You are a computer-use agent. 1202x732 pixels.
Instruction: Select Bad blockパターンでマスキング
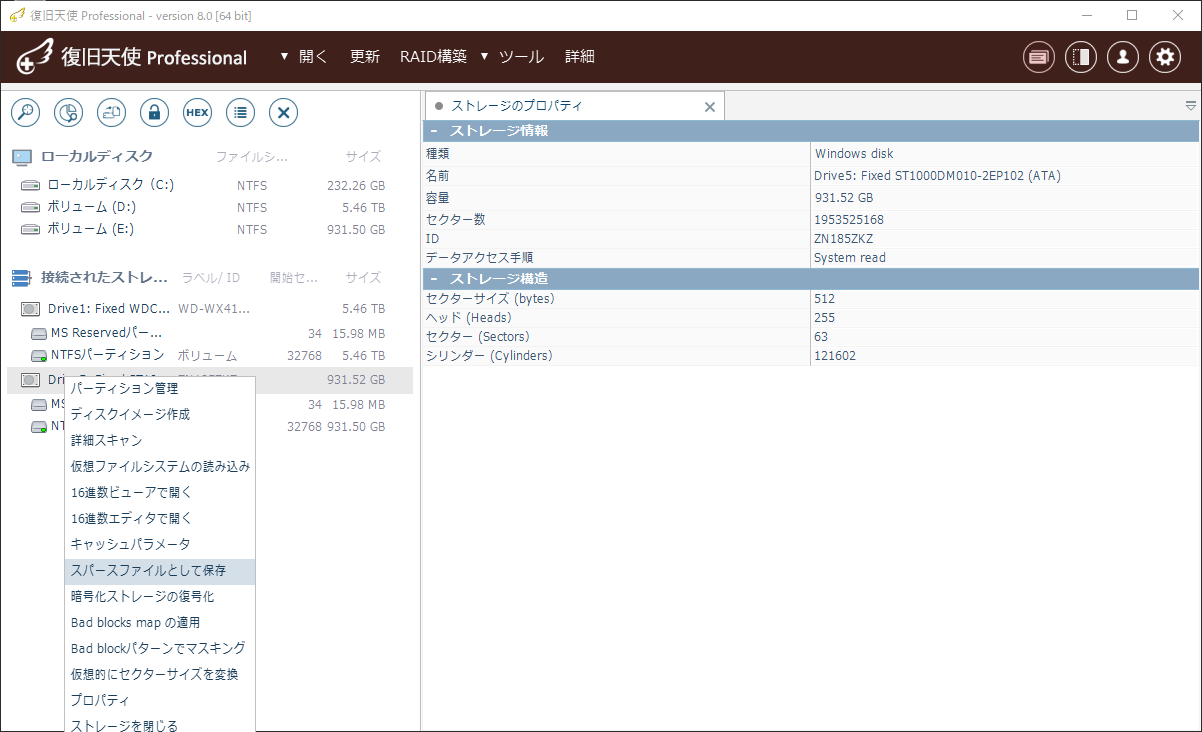tap(160, 648)
